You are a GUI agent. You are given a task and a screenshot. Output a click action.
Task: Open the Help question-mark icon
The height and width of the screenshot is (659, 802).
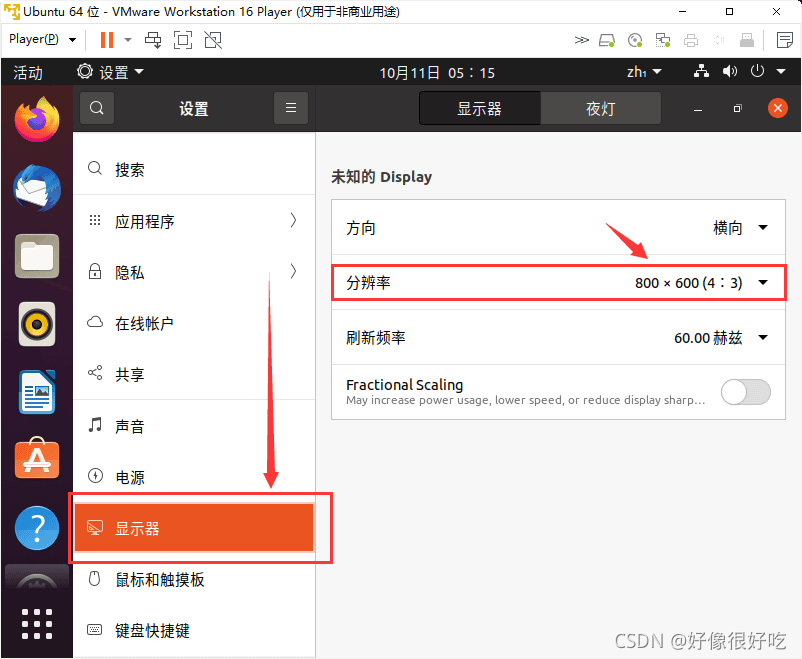[37, 528]
